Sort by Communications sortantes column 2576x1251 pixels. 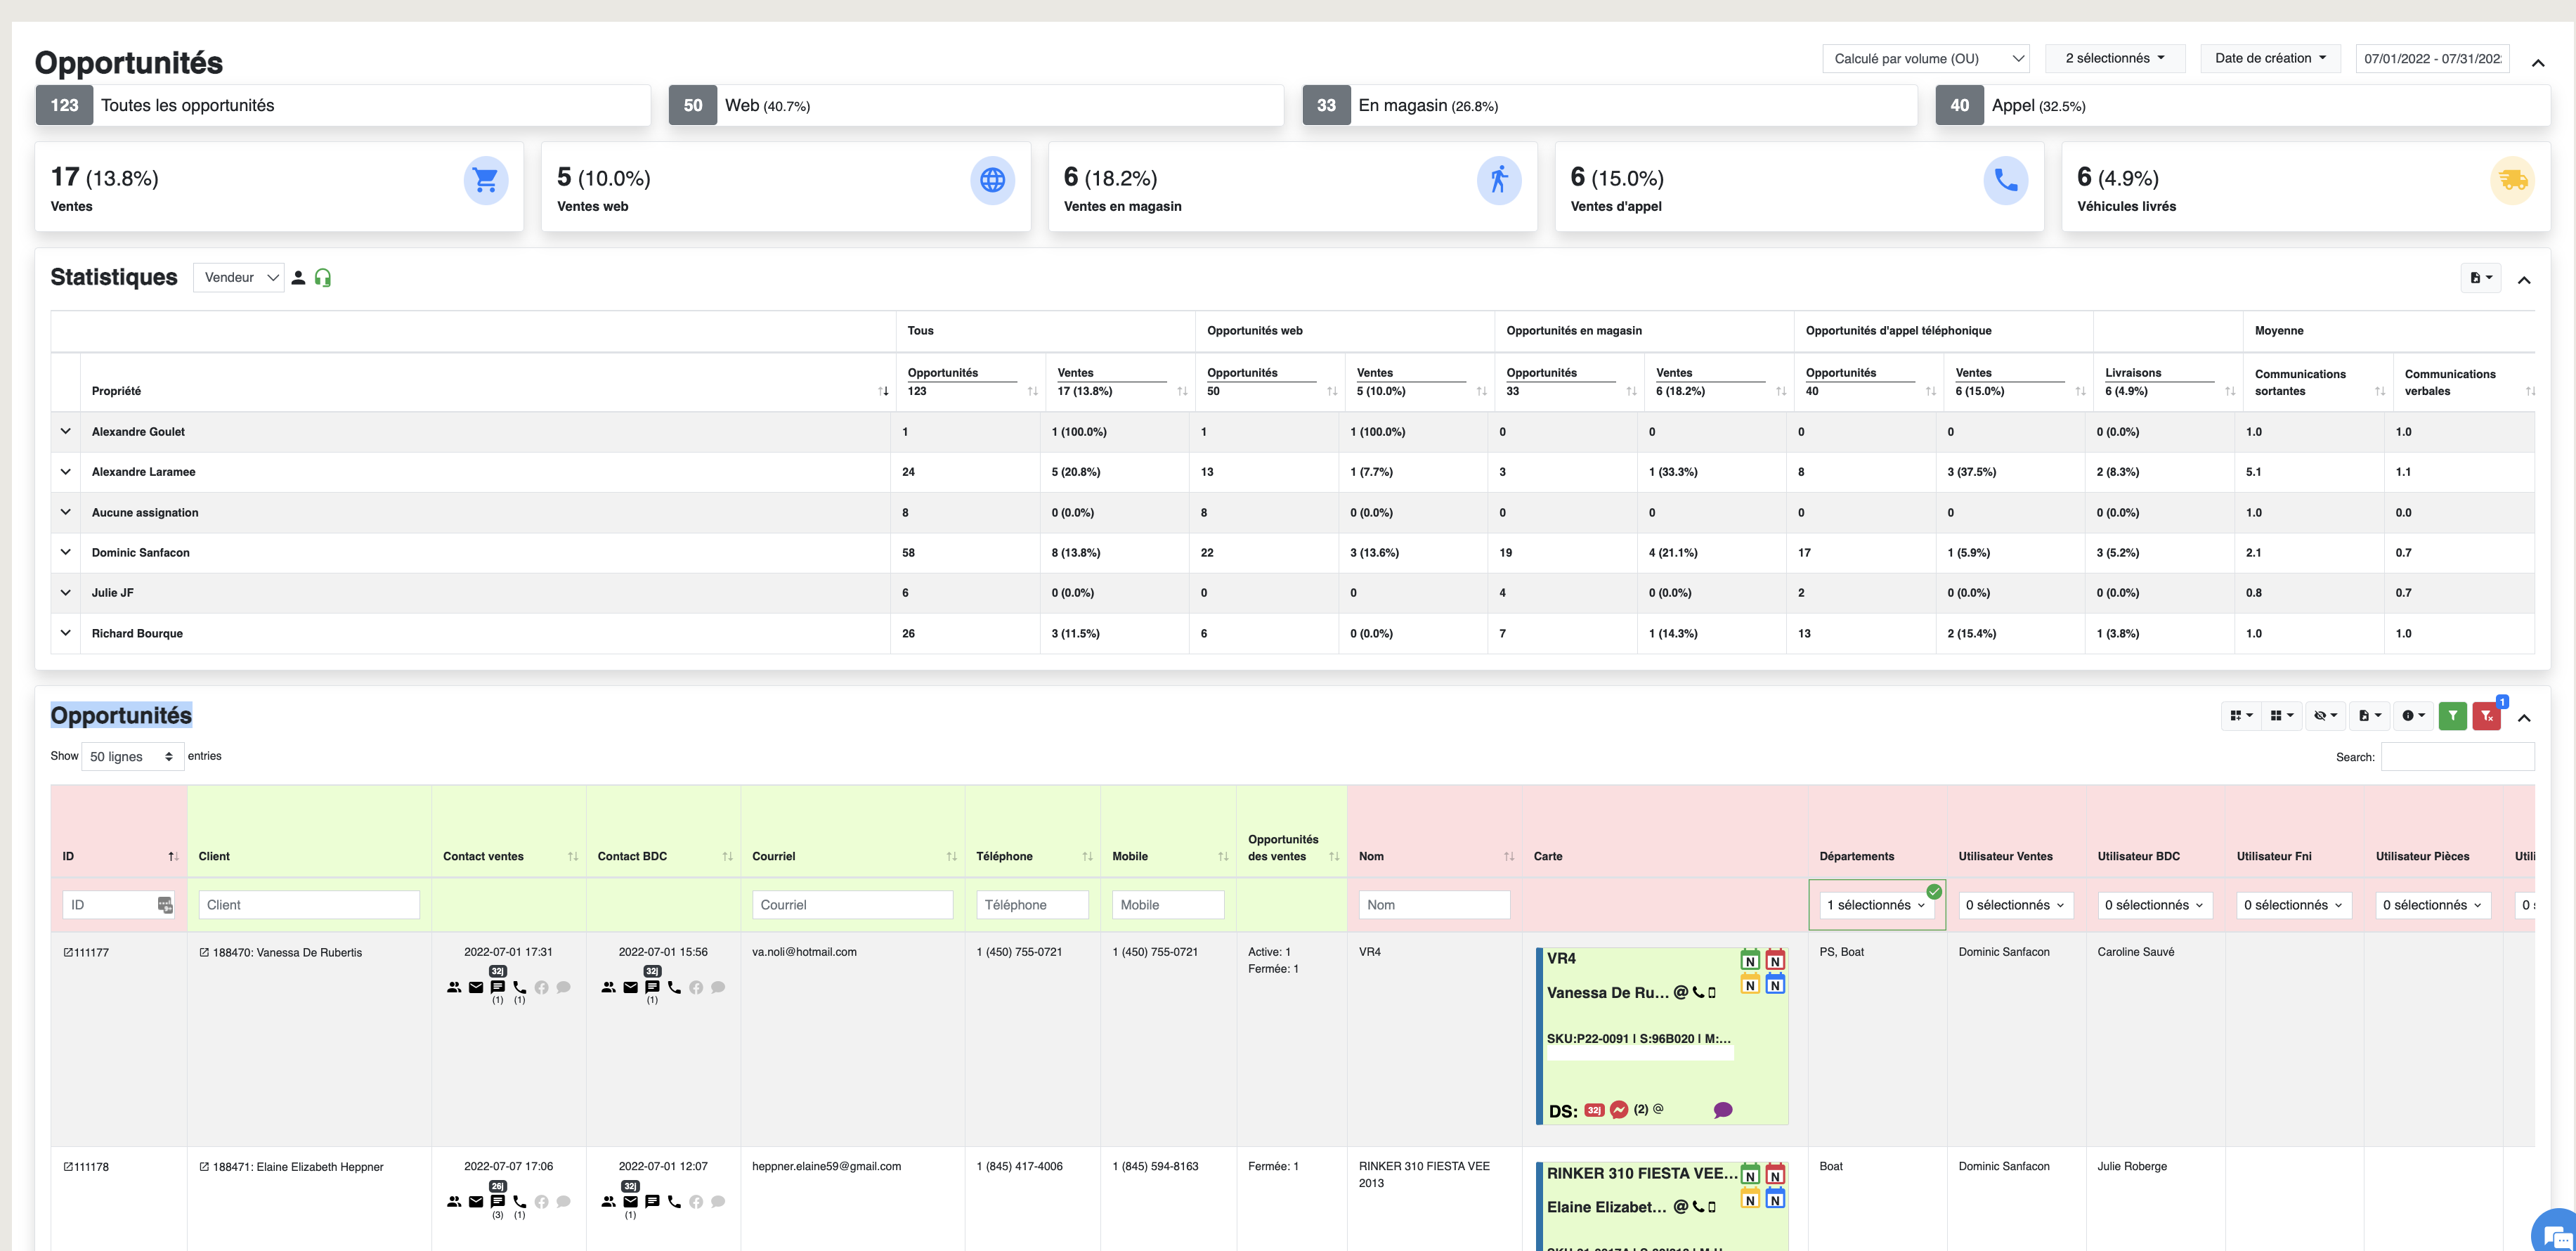click(2380, 391)
